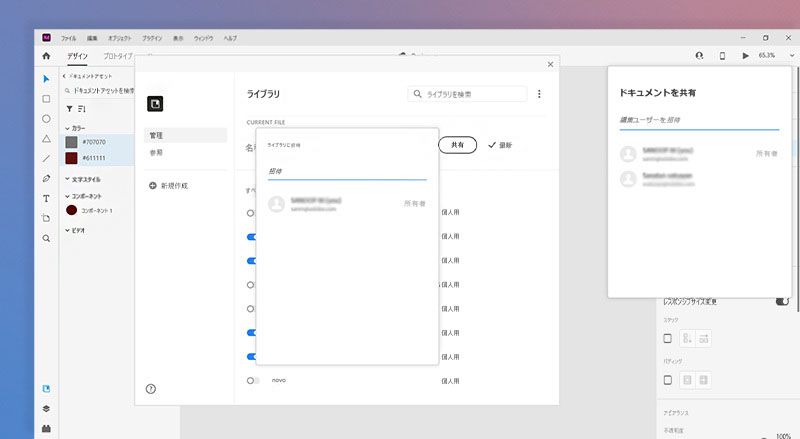Viewport: 800px width, 439px height.
Task: Close the ライブラリ dialog with X
Action: (x=551, y=64)
